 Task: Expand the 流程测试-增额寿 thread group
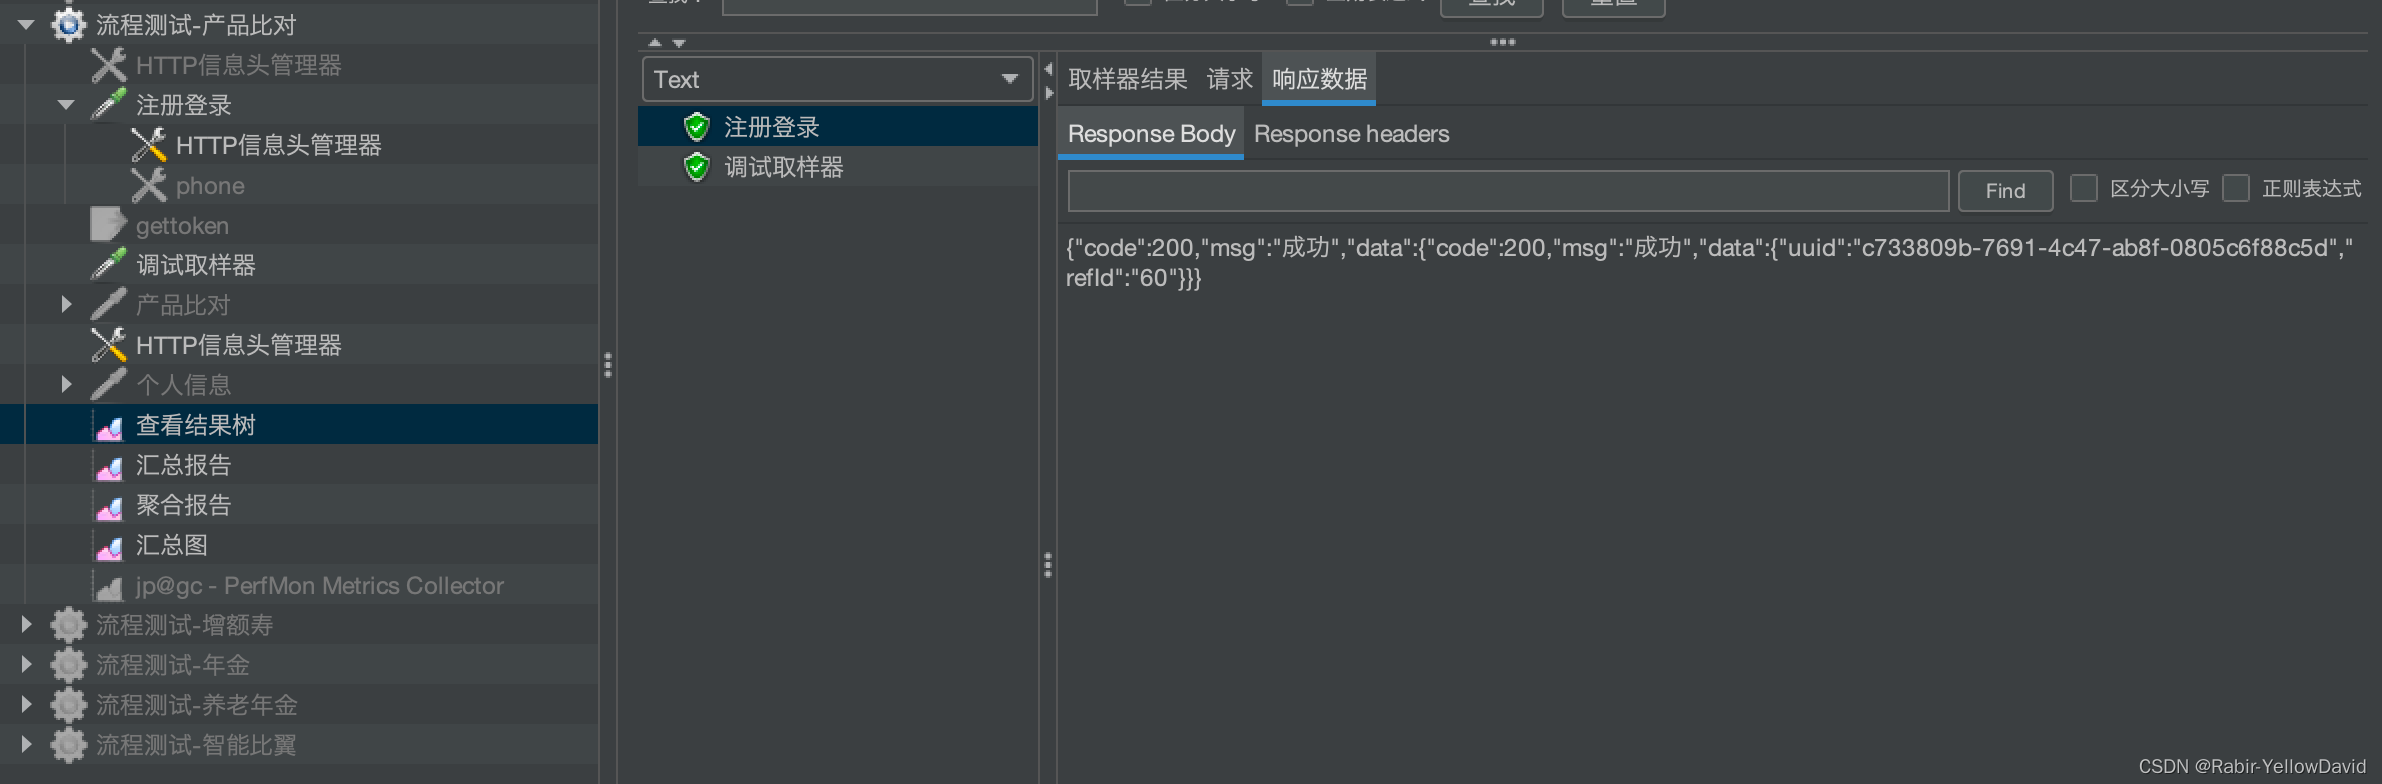[x=27, y=624]
